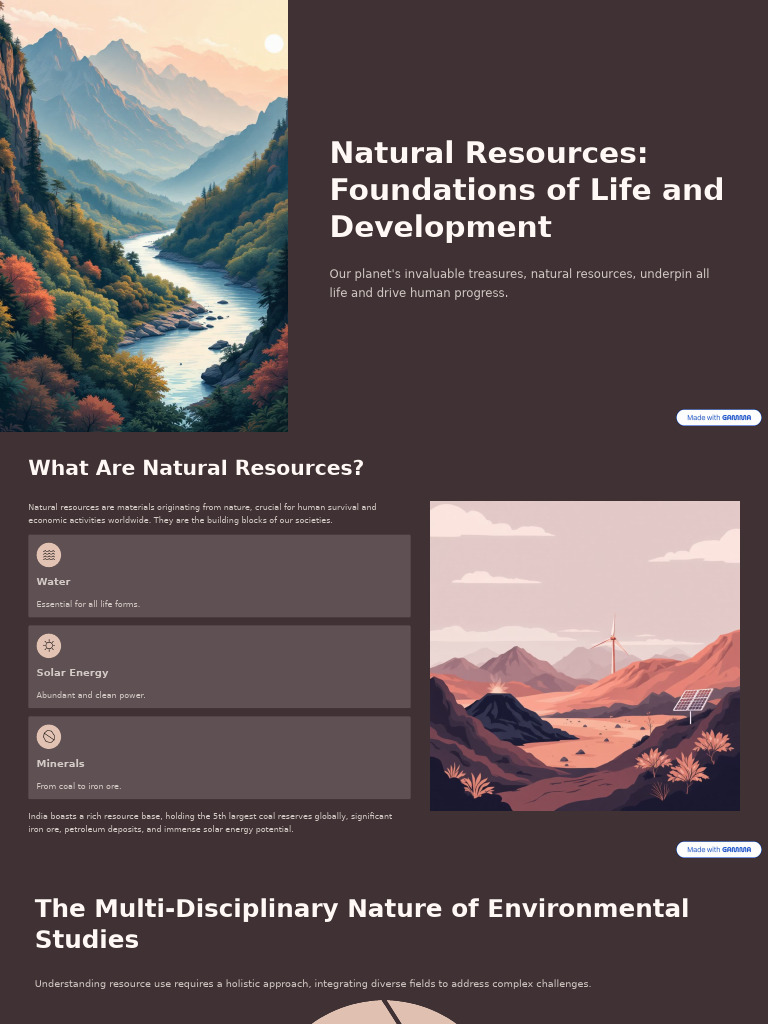
Task: Click the Solar Energy sun icon
Action: pyautogui.click(x=49, y=646)
